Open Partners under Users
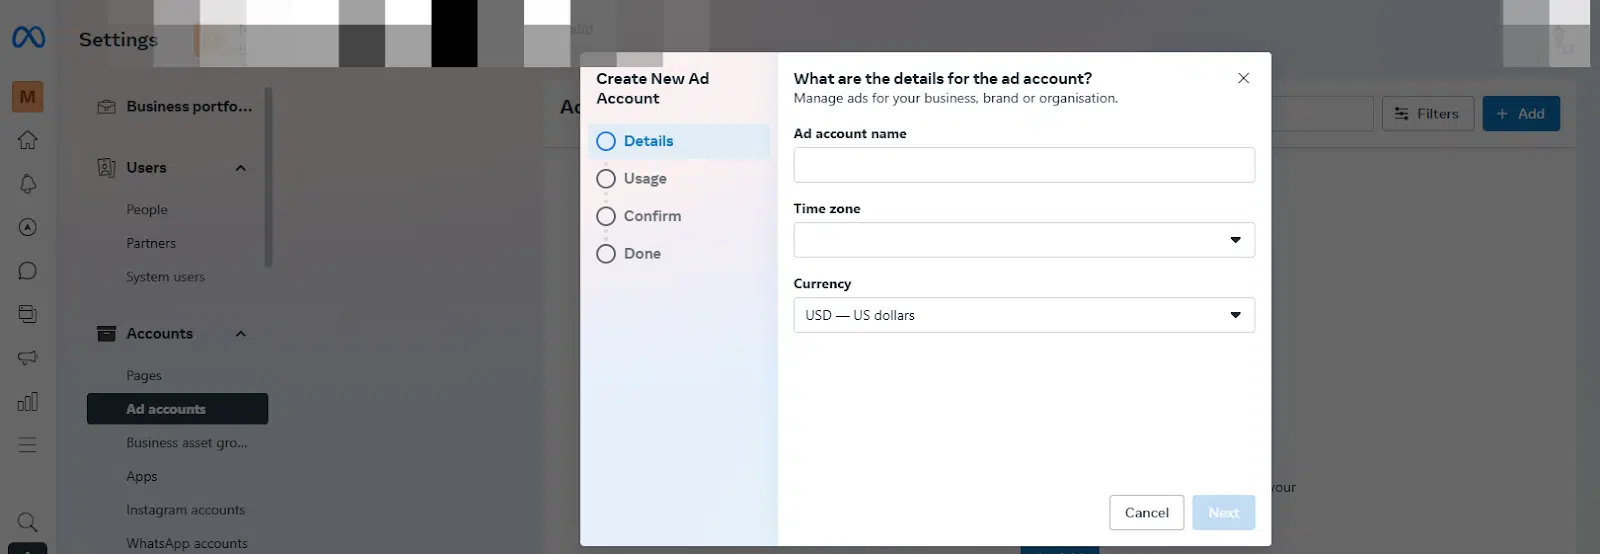Viewport: 1600px width, 554px height. (151, 243)
